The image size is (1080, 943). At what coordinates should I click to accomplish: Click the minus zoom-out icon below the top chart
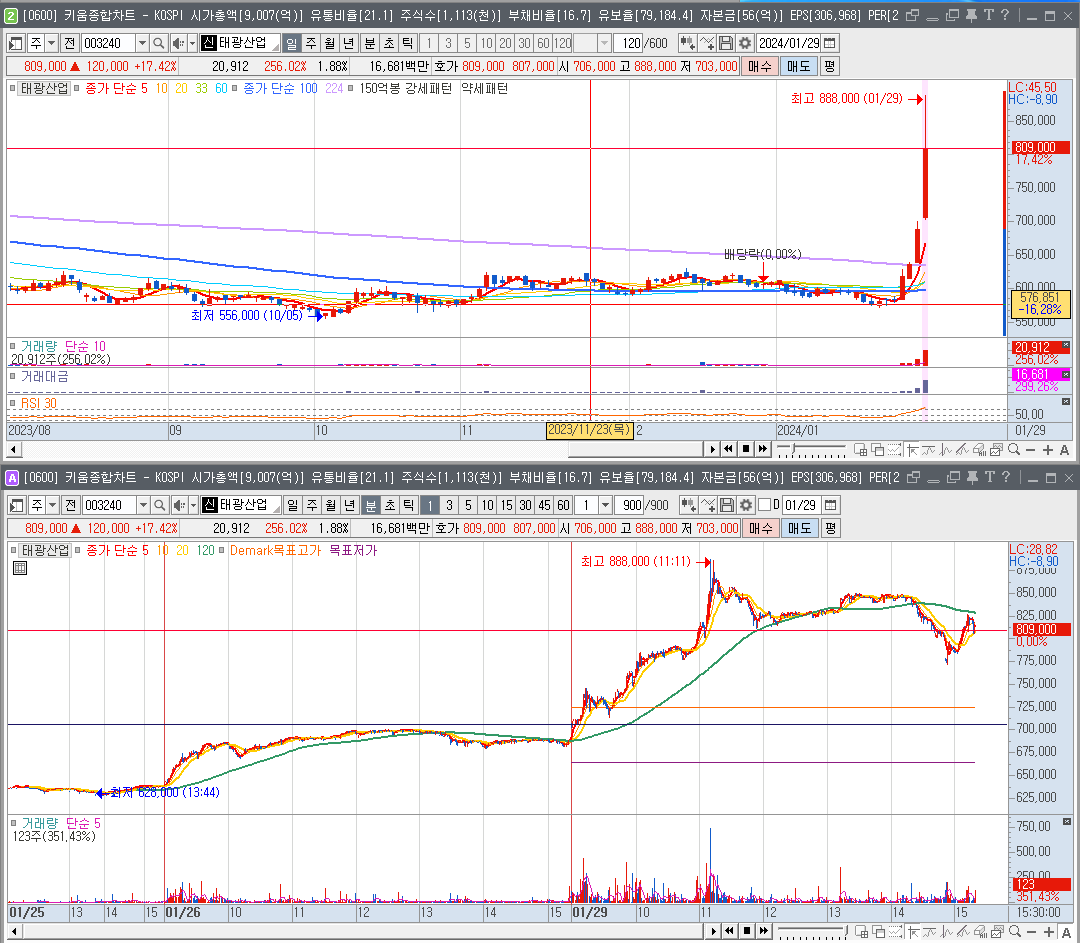click(1030, 450)
